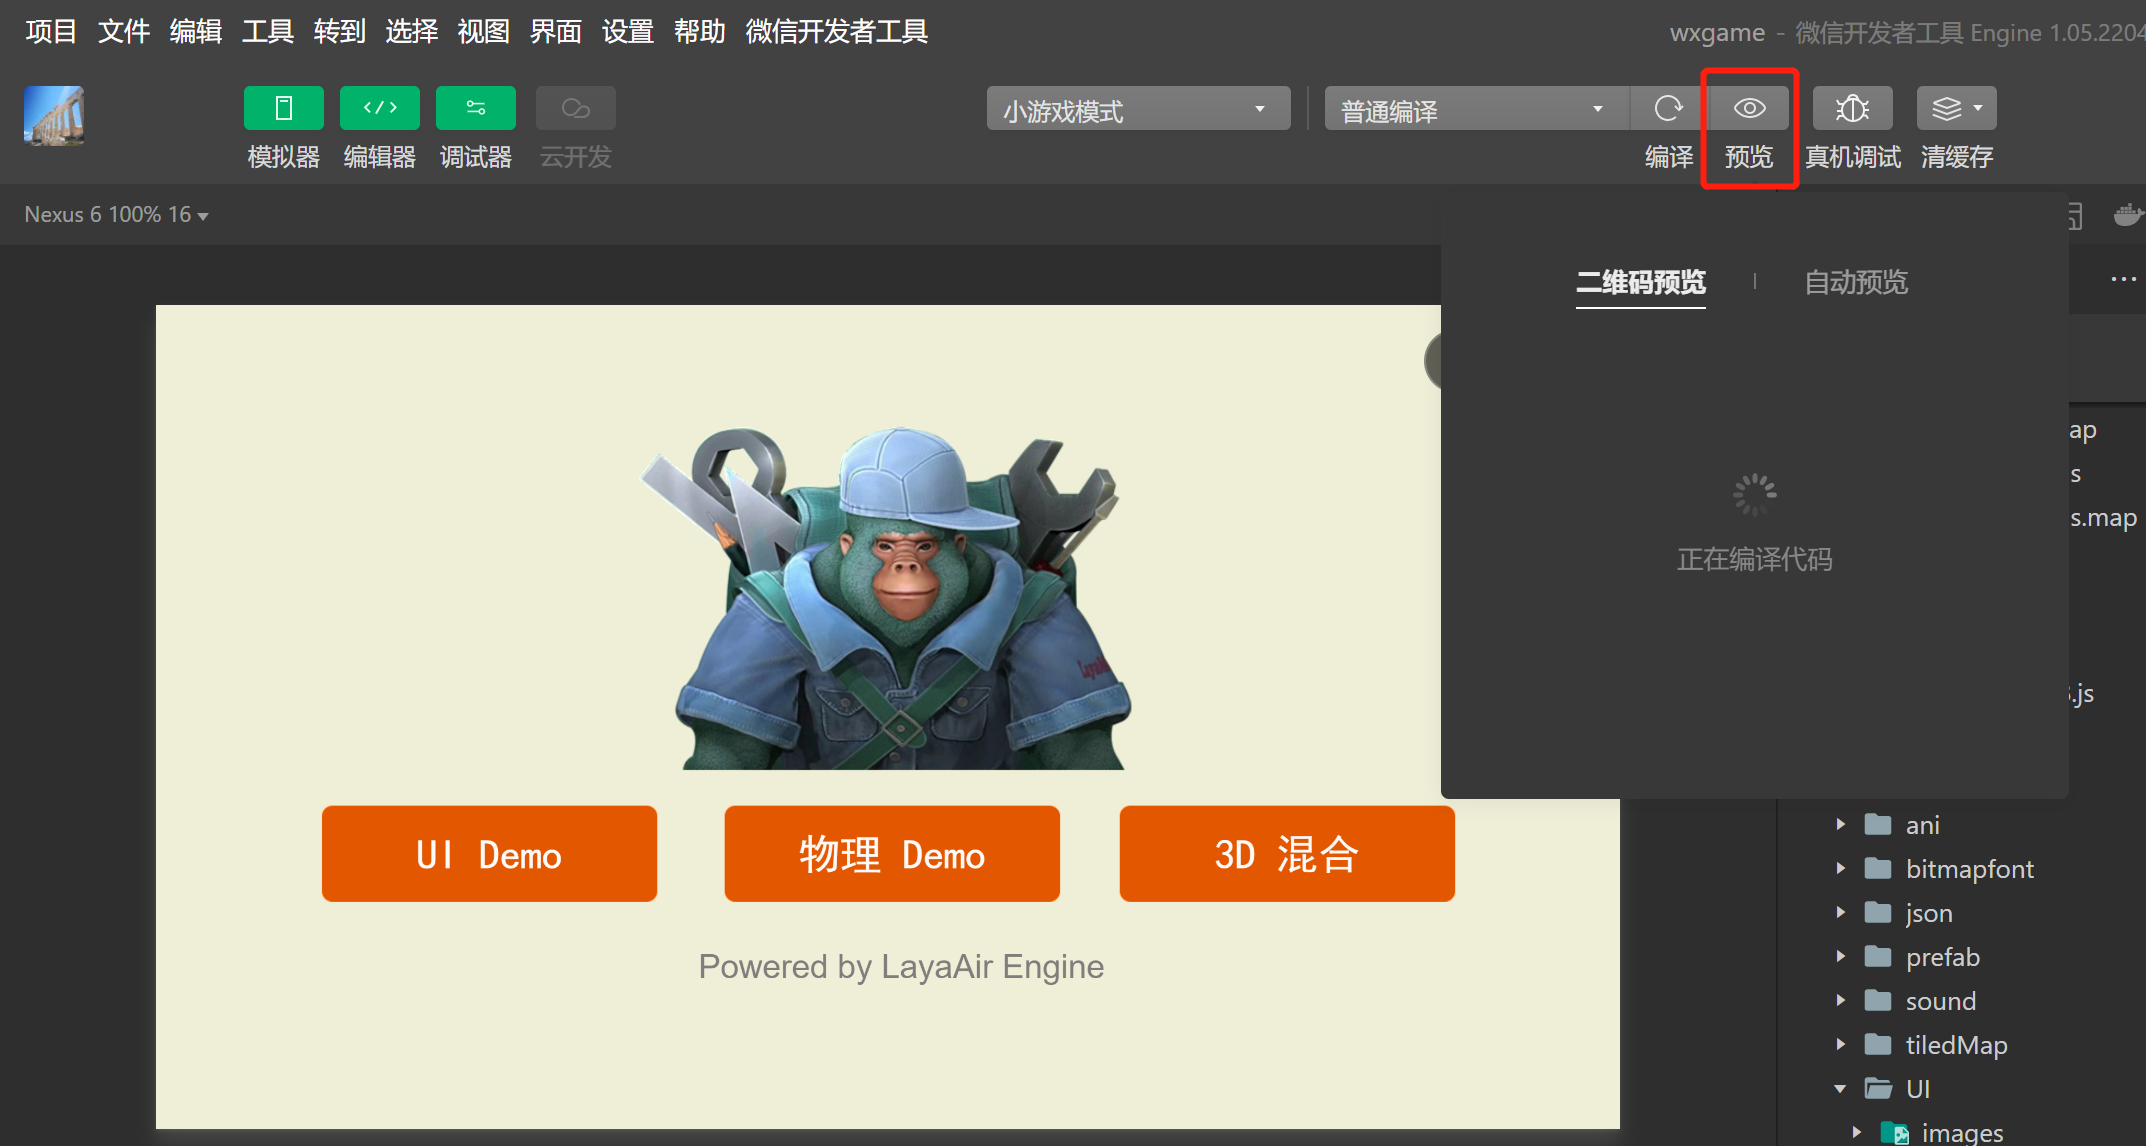2146x1146 pixels.
Task: Toggle the simulator panel icon
Action: pyautogui.click(x=283, y=108)
